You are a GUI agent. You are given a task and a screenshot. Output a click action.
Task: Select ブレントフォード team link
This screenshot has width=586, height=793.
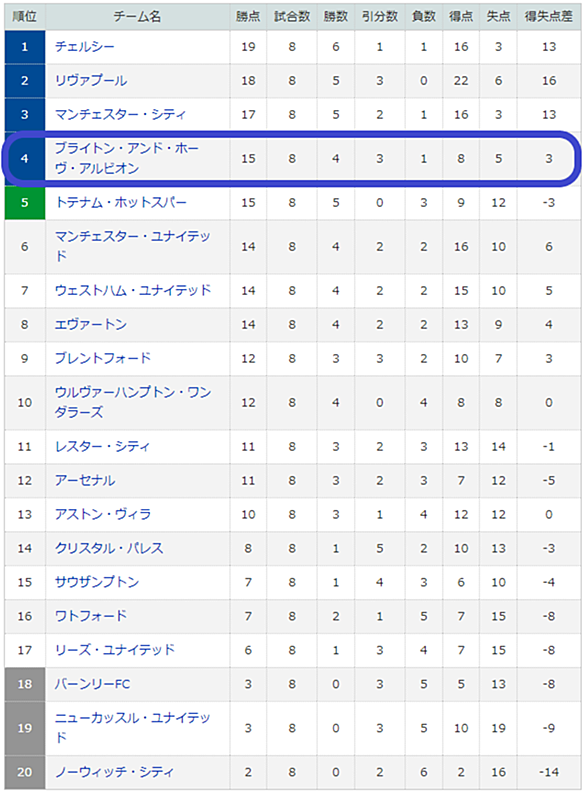tap(103, 358)
